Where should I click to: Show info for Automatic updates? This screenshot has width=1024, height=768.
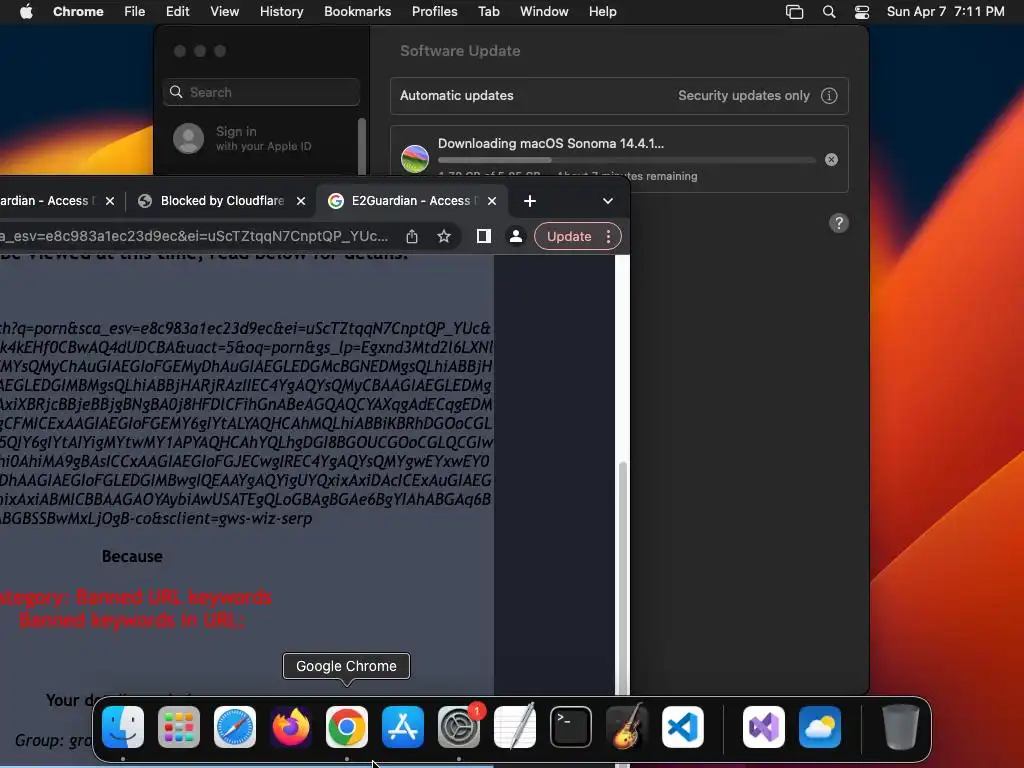pyautogui.click(x=829, y=95)
